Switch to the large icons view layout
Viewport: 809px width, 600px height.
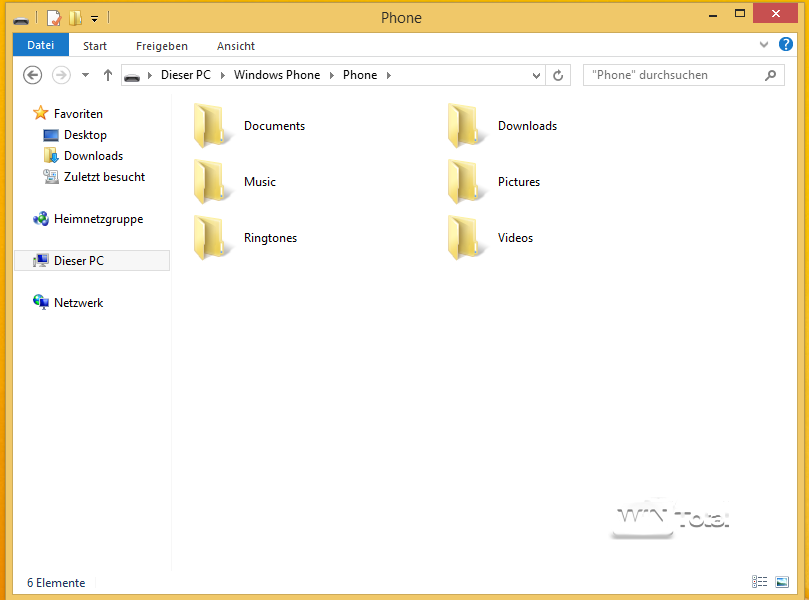click(782, 582)
